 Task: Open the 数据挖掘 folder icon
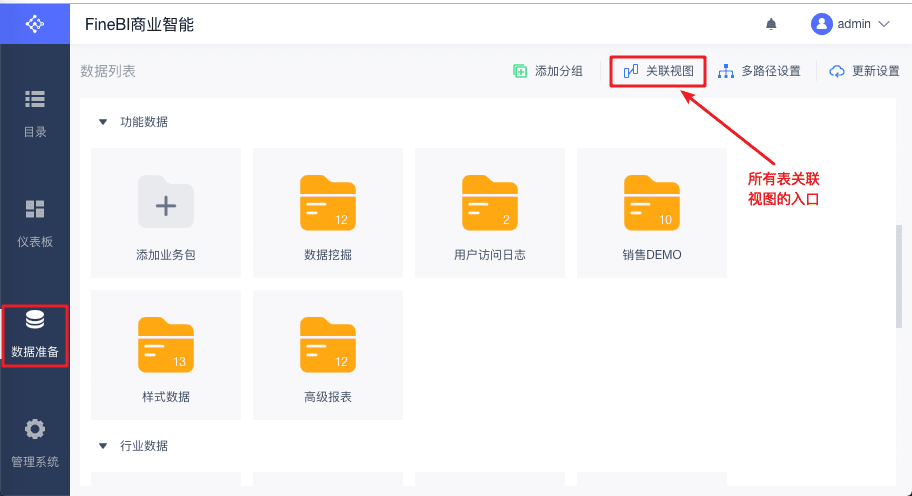(328, 202)
